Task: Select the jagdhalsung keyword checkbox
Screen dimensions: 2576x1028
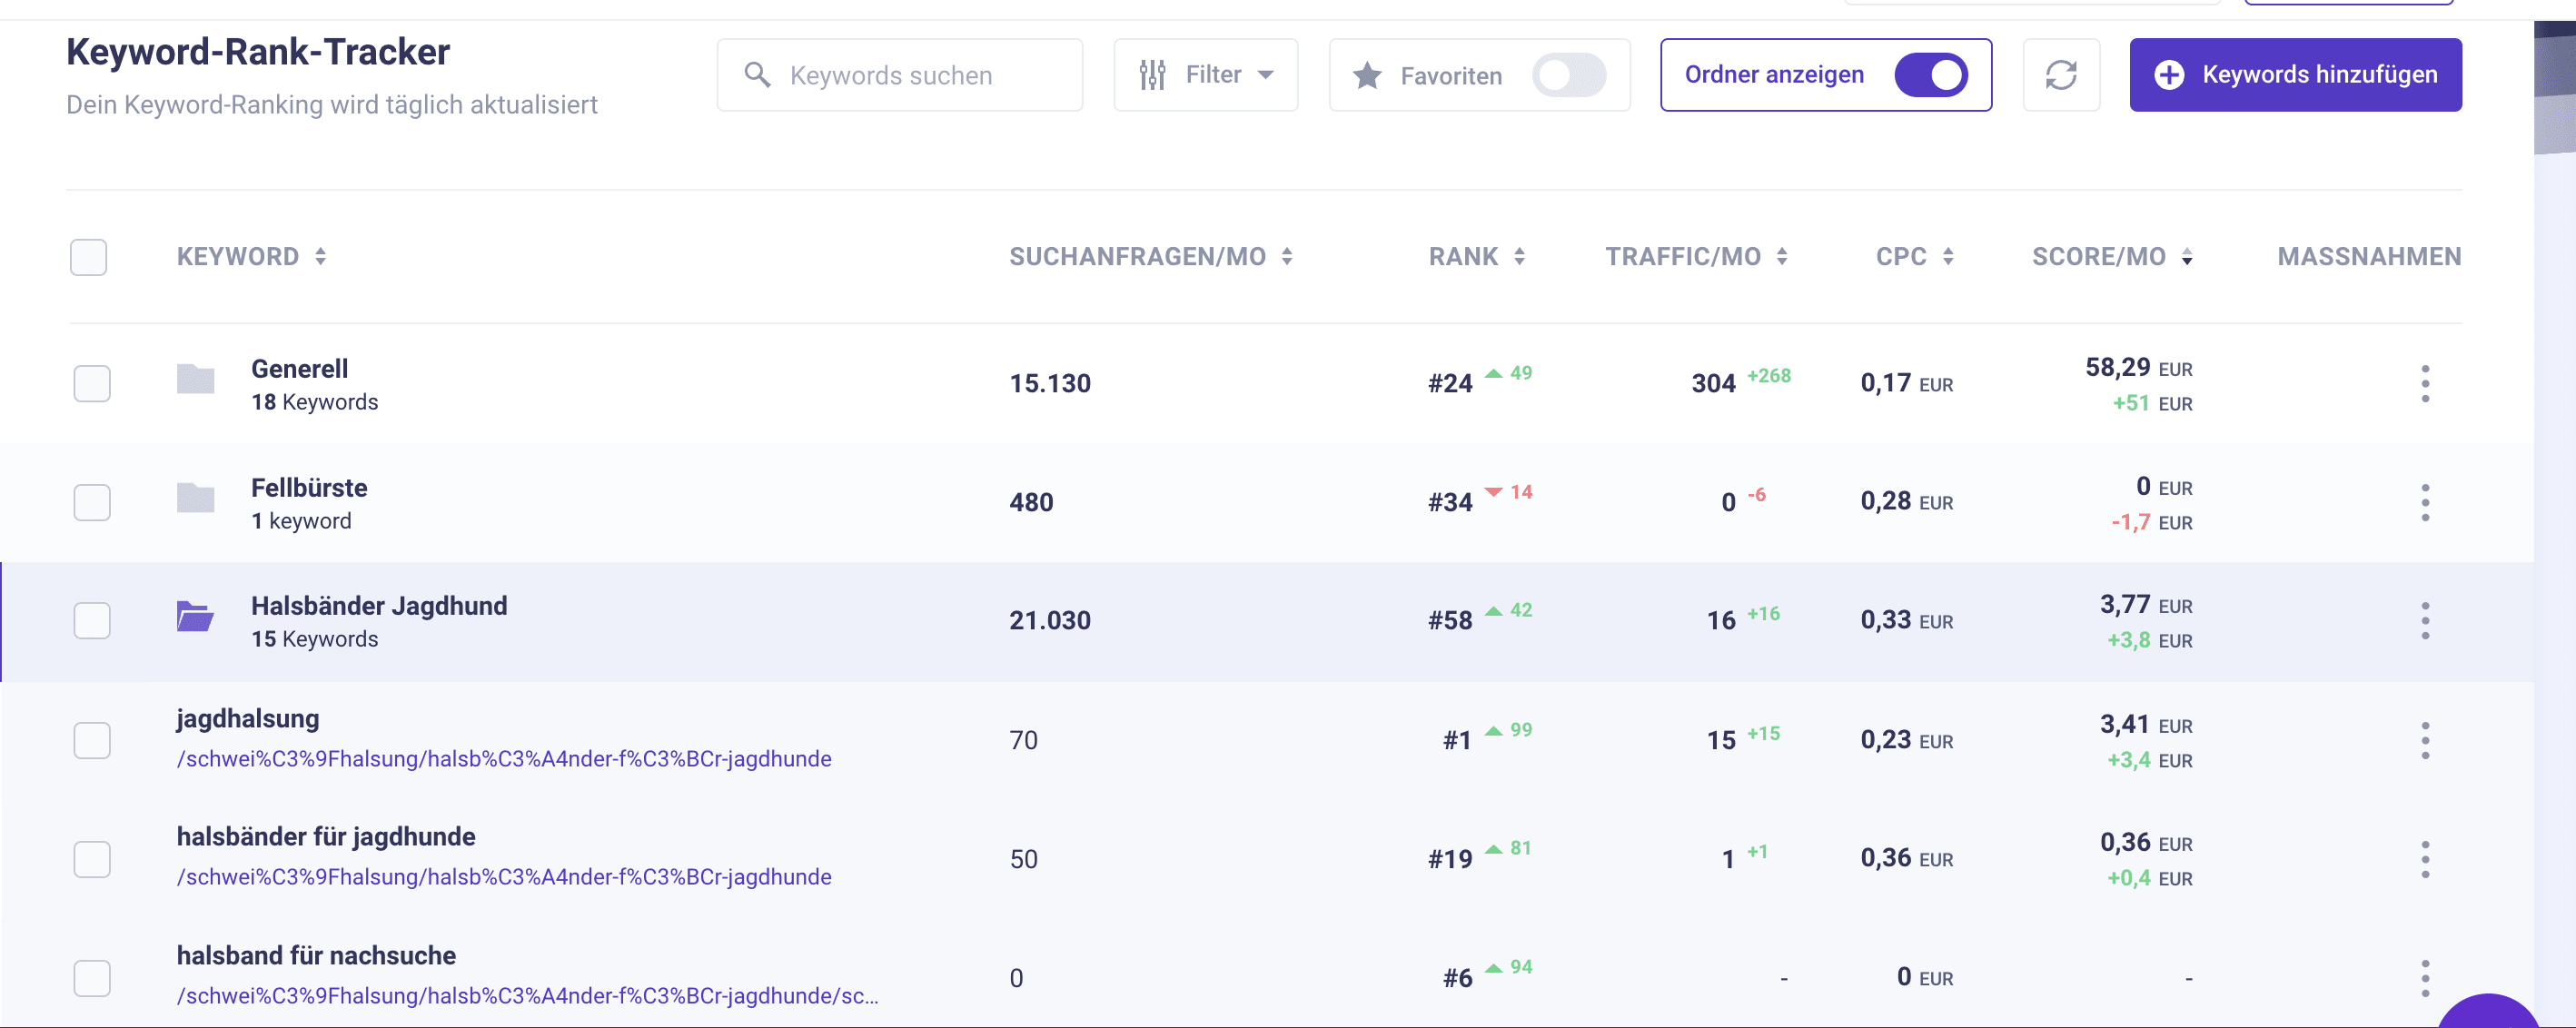Action: click(x=92, y=741)
